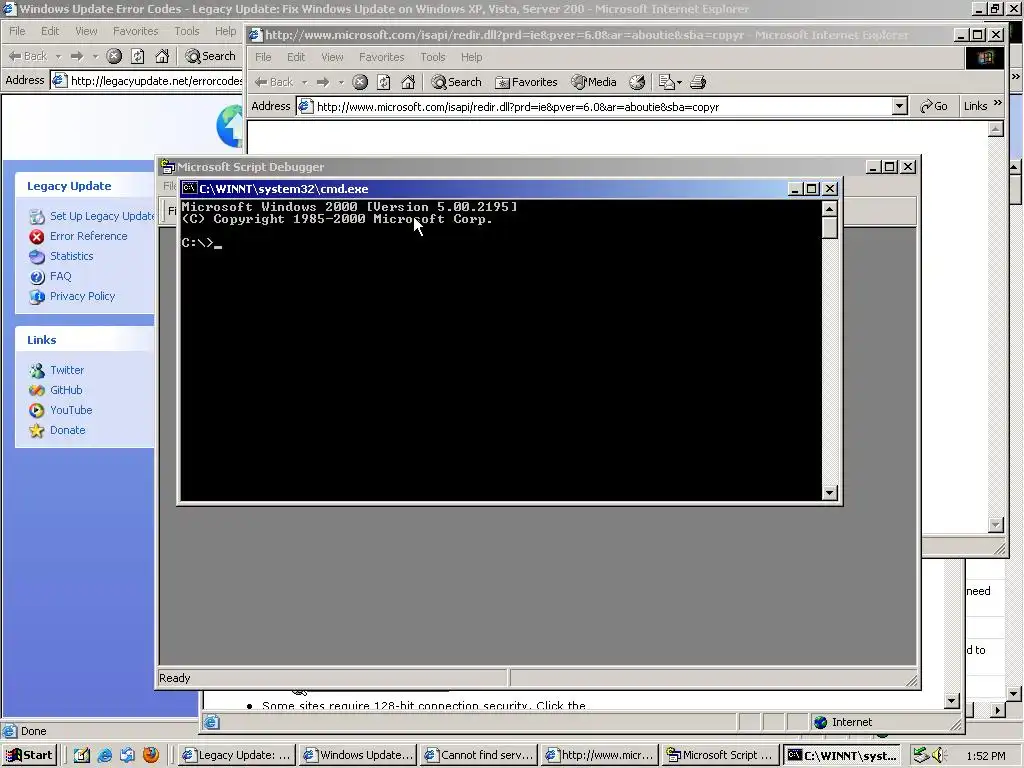Click Home icon in Legacy Update IE toolbar
This screenshot has height=768, width=1024.
click(x=162, y=56)
